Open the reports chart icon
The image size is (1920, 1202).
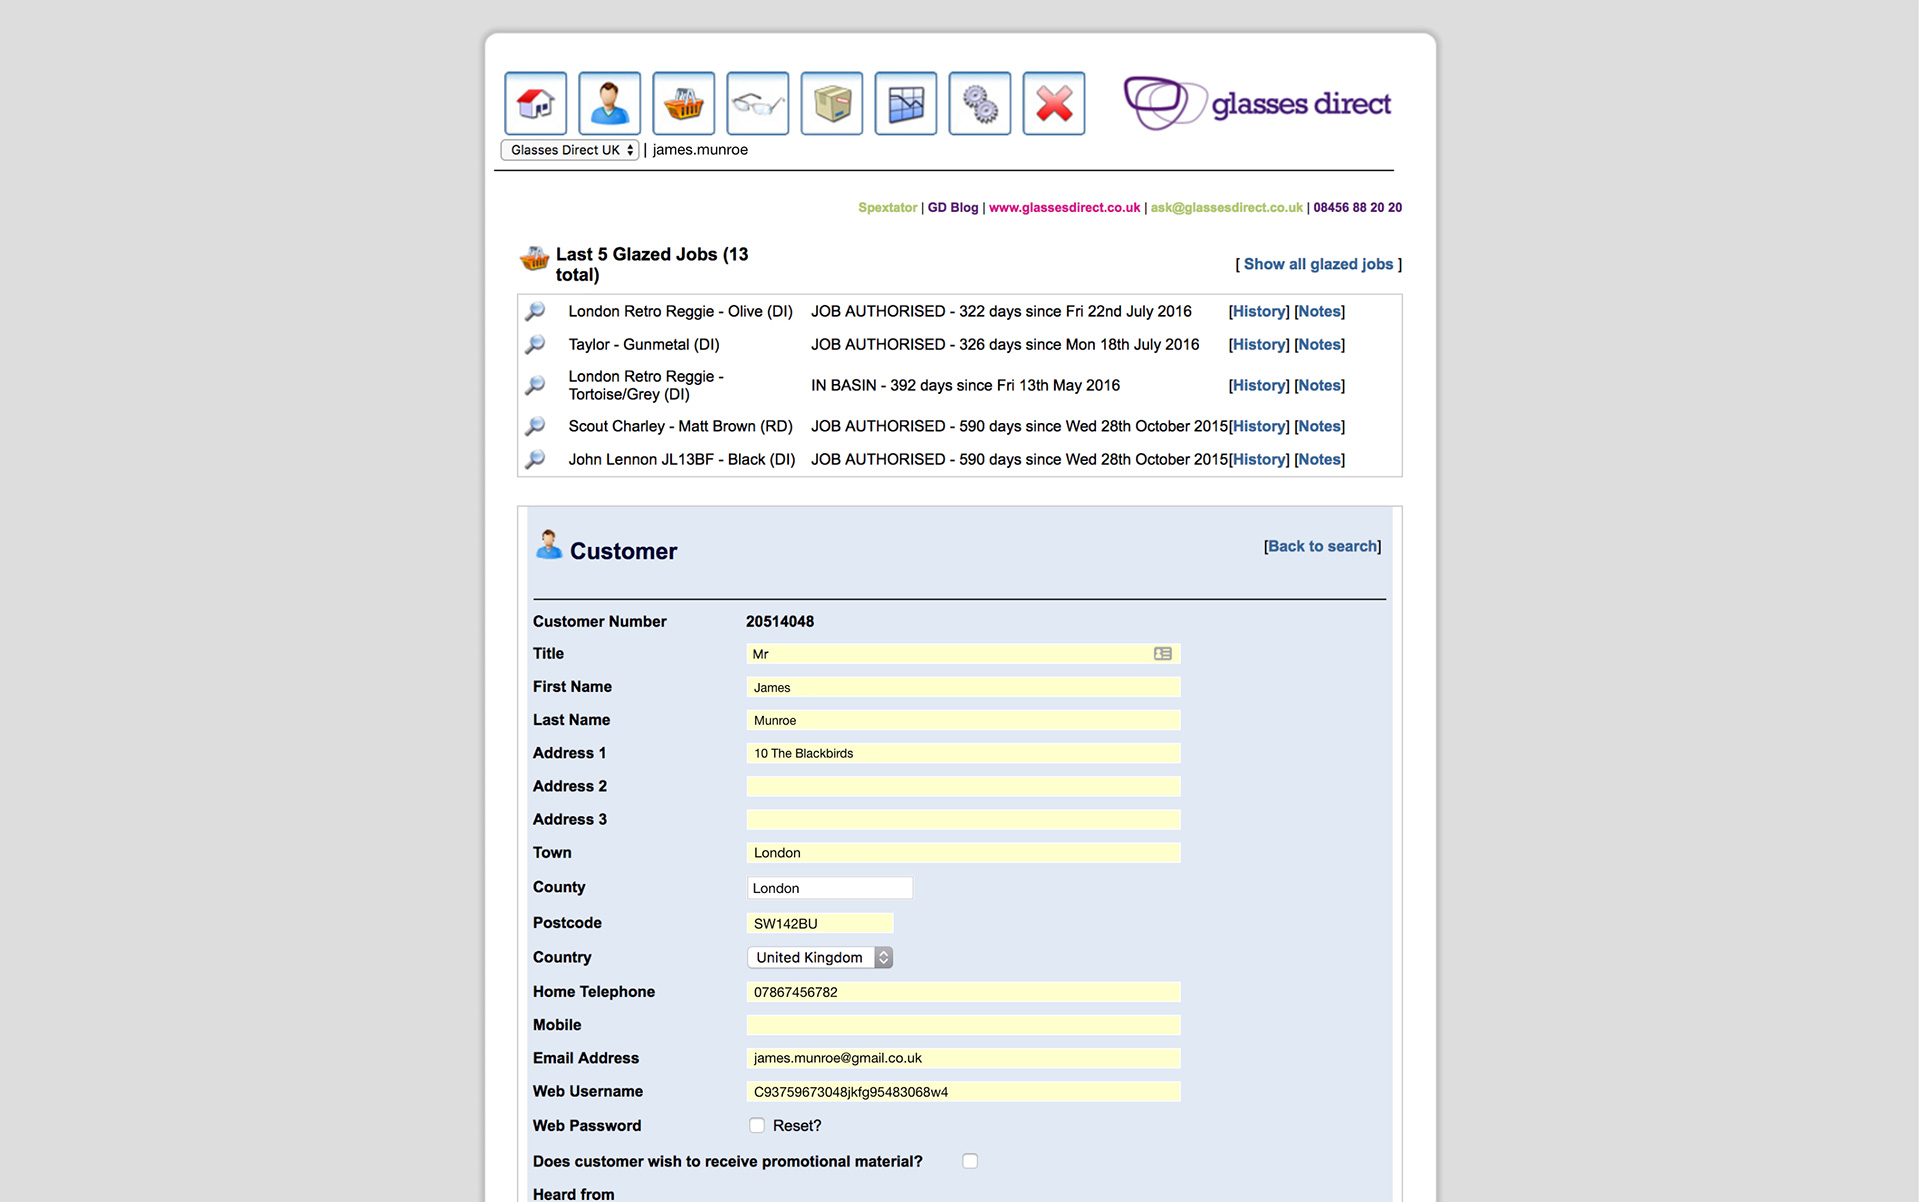(905, 103)
